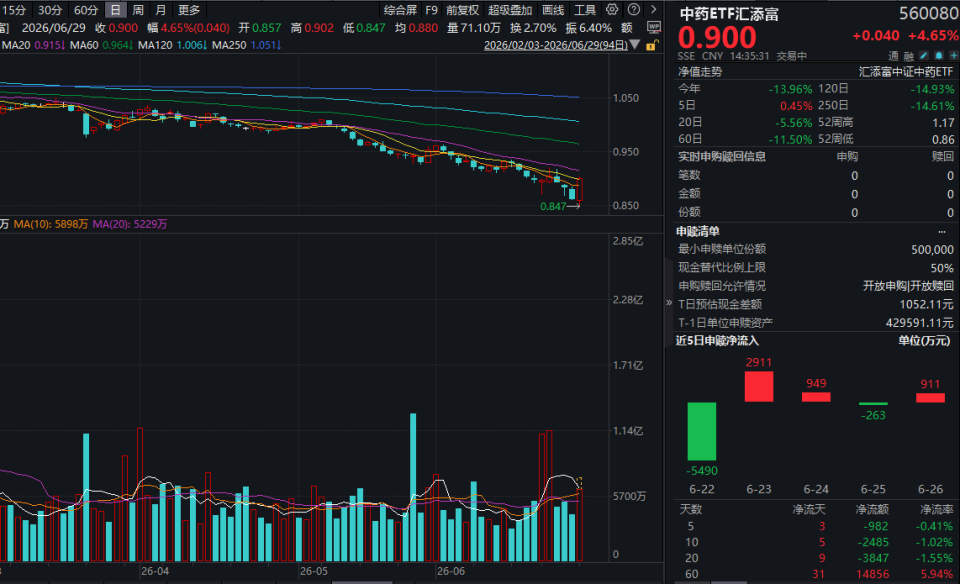Click the fund code 560080
960x584 pixels.
[x=928, y=13]
